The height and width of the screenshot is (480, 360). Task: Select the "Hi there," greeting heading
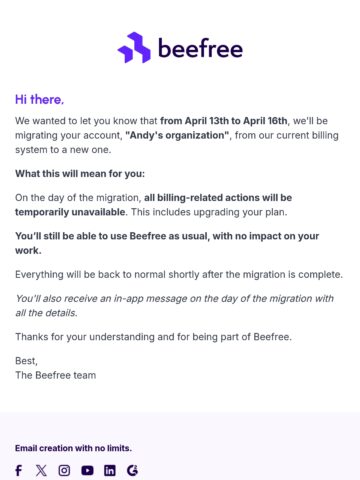tap(39, 99)
